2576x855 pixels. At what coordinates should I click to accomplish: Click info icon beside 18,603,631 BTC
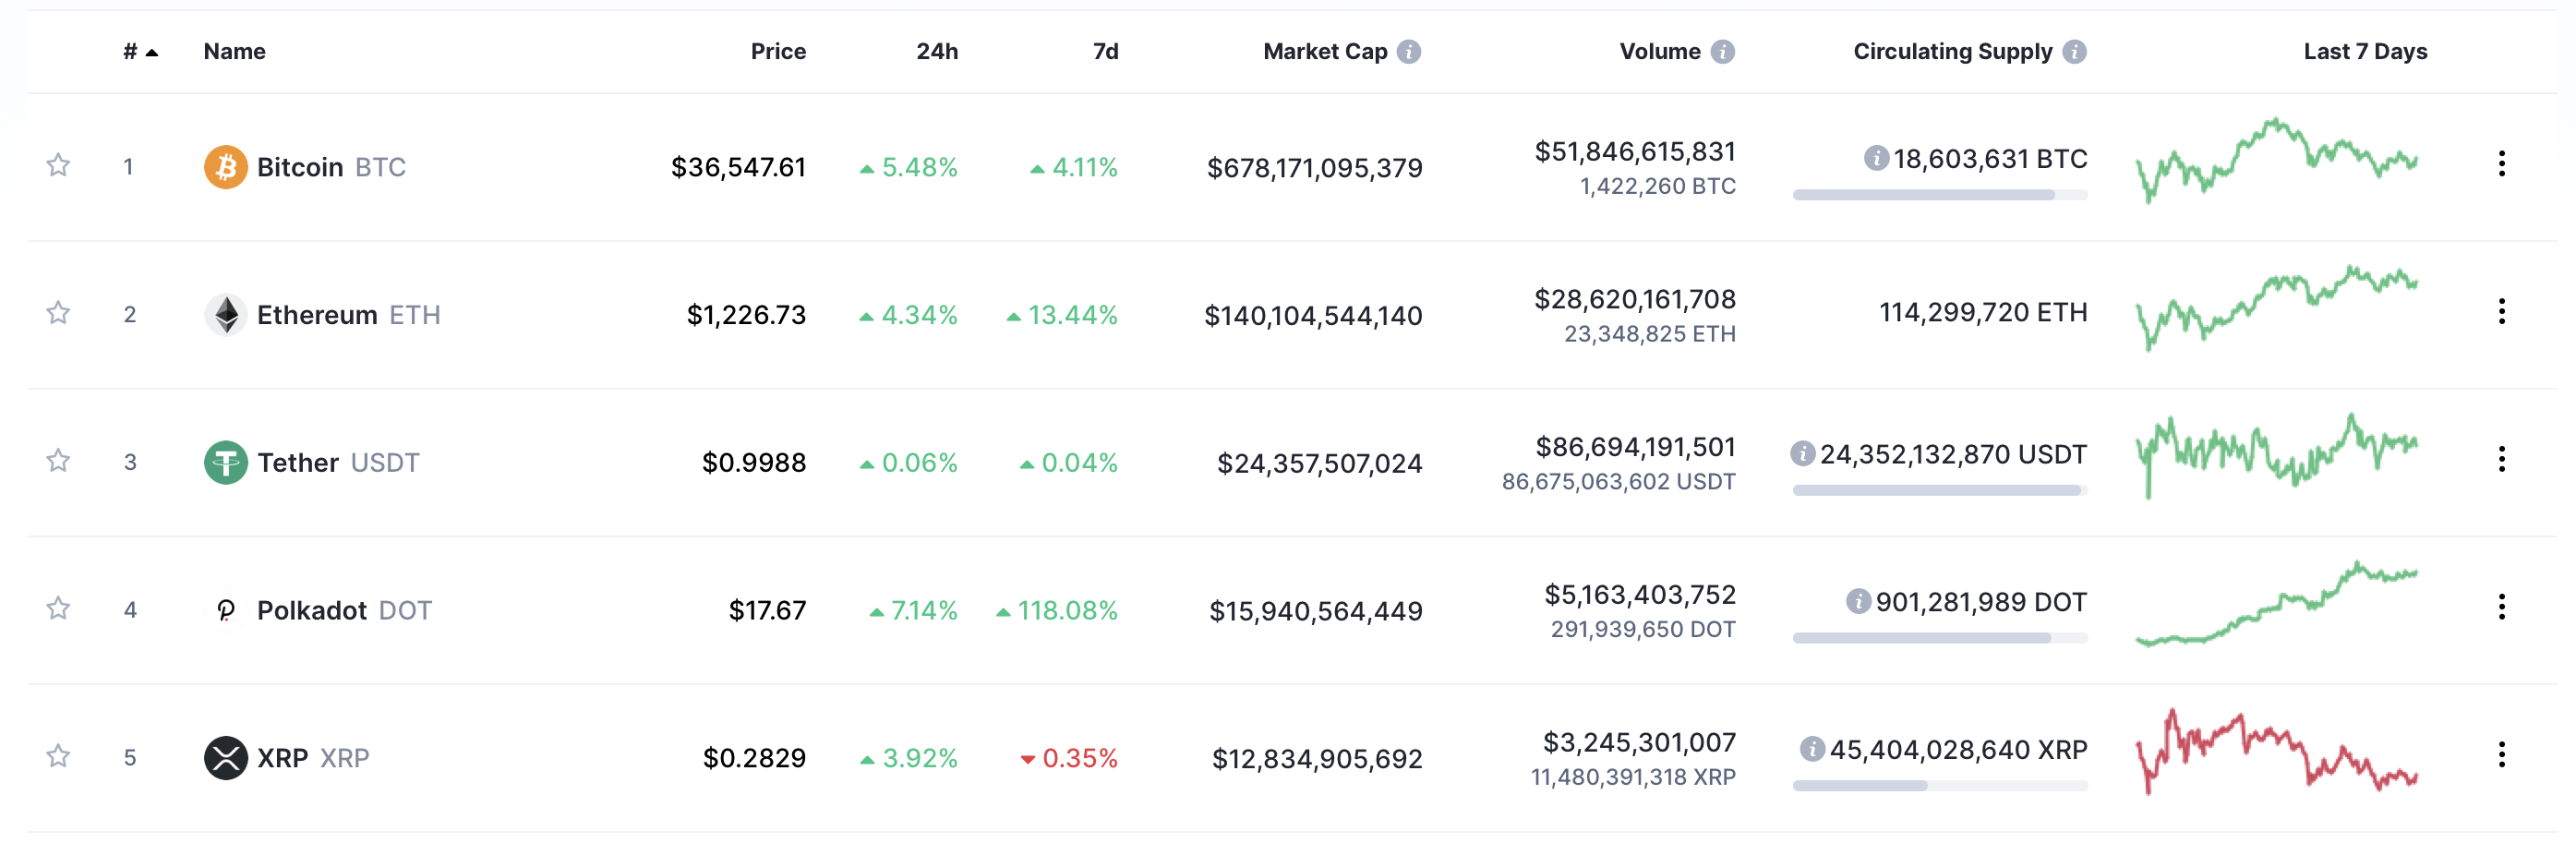[1876, 158]
